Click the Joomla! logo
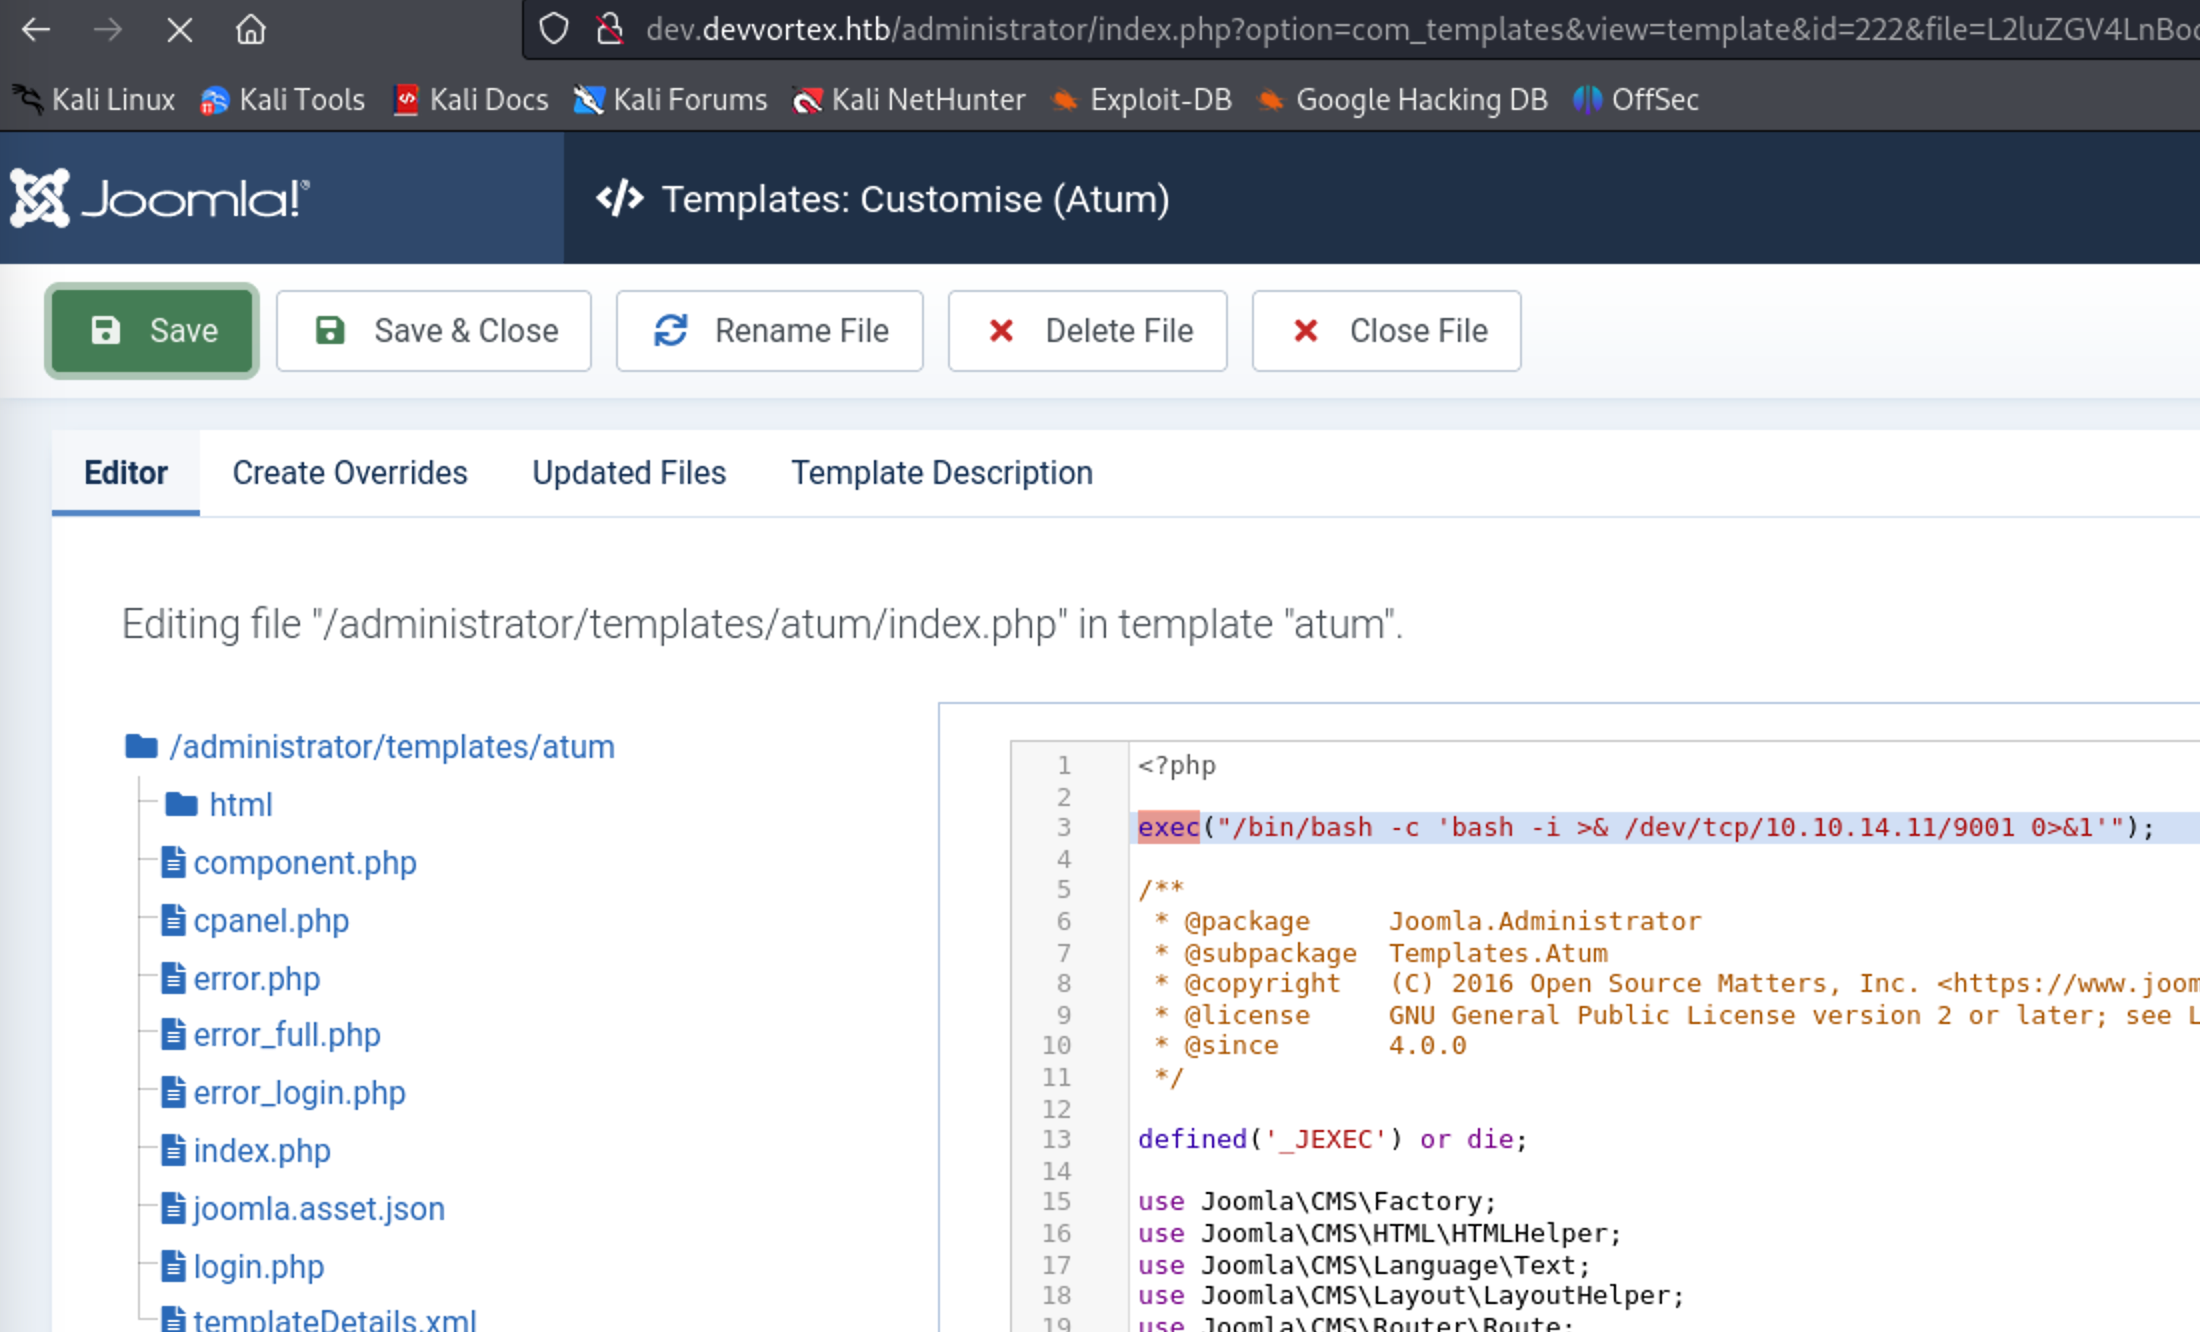The image size is (2200, 1332). (x=160, y=198)
